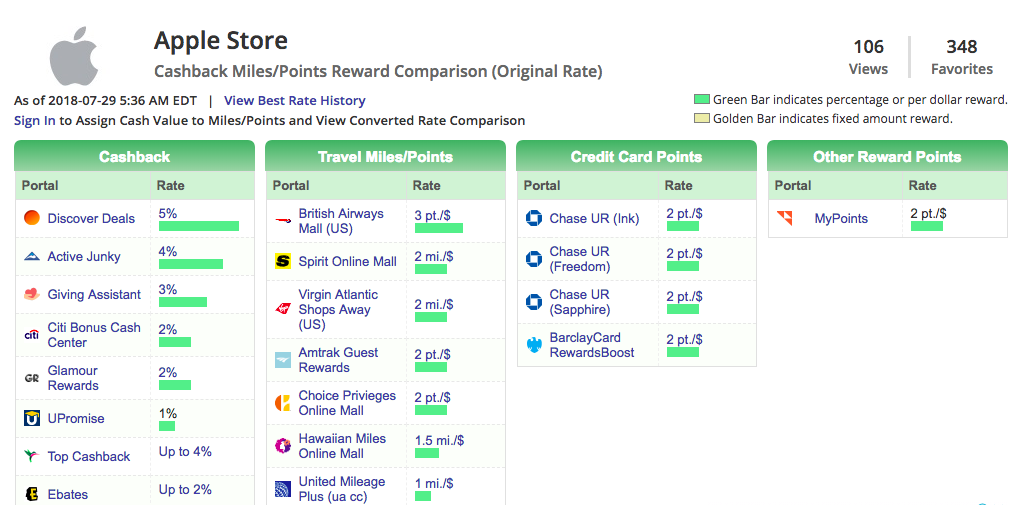1017x505 pixels.
Task: Open the Chase UR (Ink) link
Action: tap(594, 218)
